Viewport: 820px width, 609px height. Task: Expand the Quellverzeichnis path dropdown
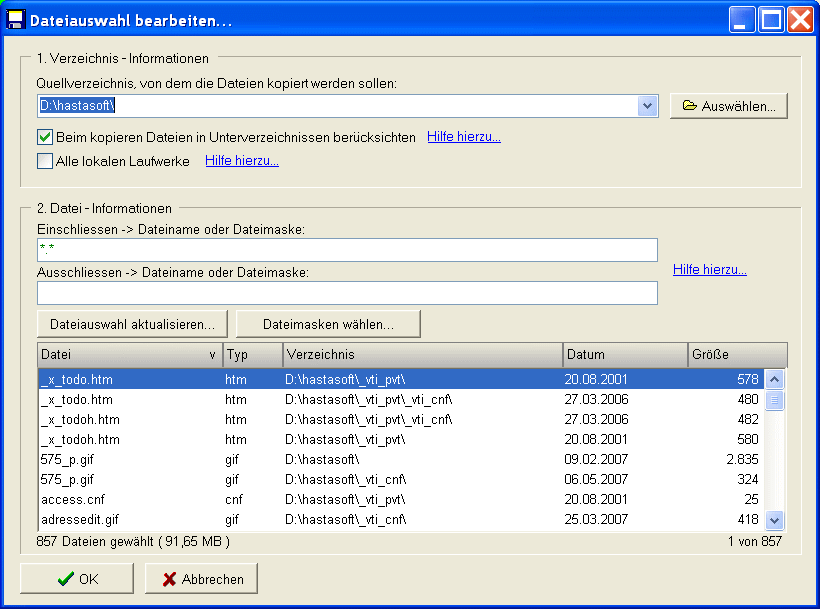pyautogui.click(x=647, y=106)
